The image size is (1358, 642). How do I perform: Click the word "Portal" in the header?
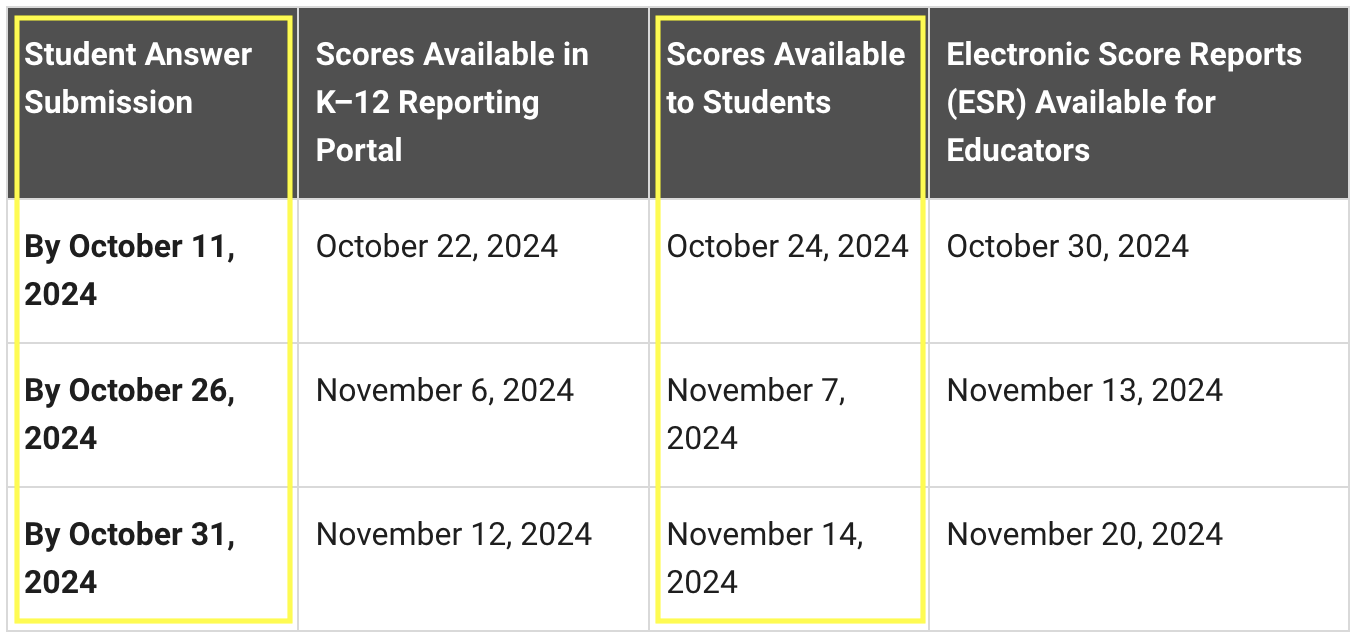pos(359,150)
